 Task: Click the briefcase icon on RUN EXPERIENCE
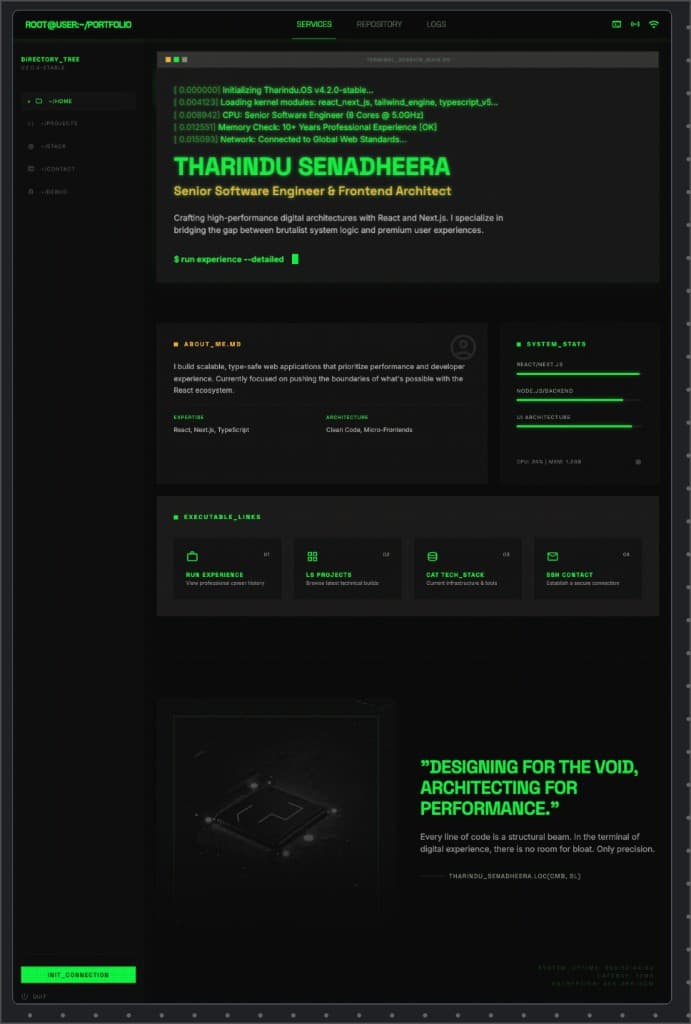pyautogui.click(x=192, y=556)
